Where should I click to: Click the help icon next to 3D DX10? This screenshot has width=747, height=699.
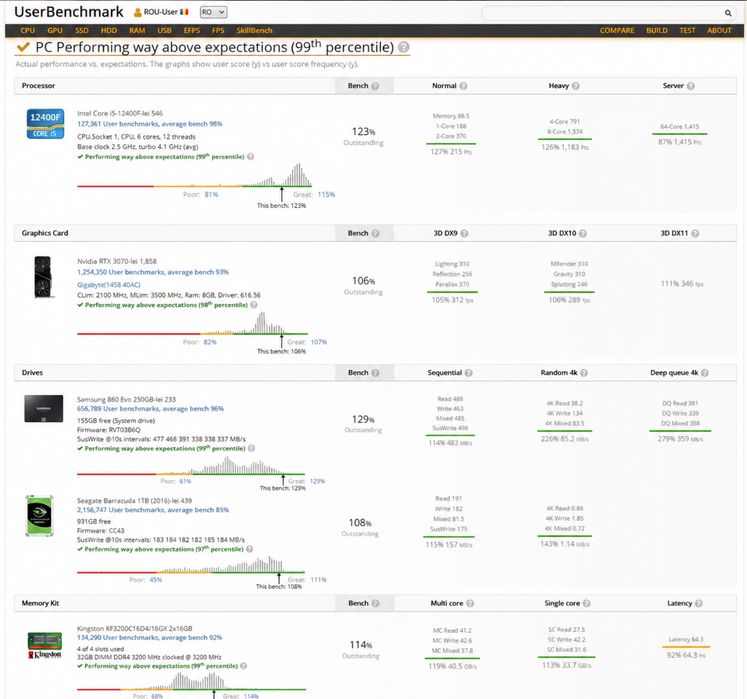tap(583, 233)
